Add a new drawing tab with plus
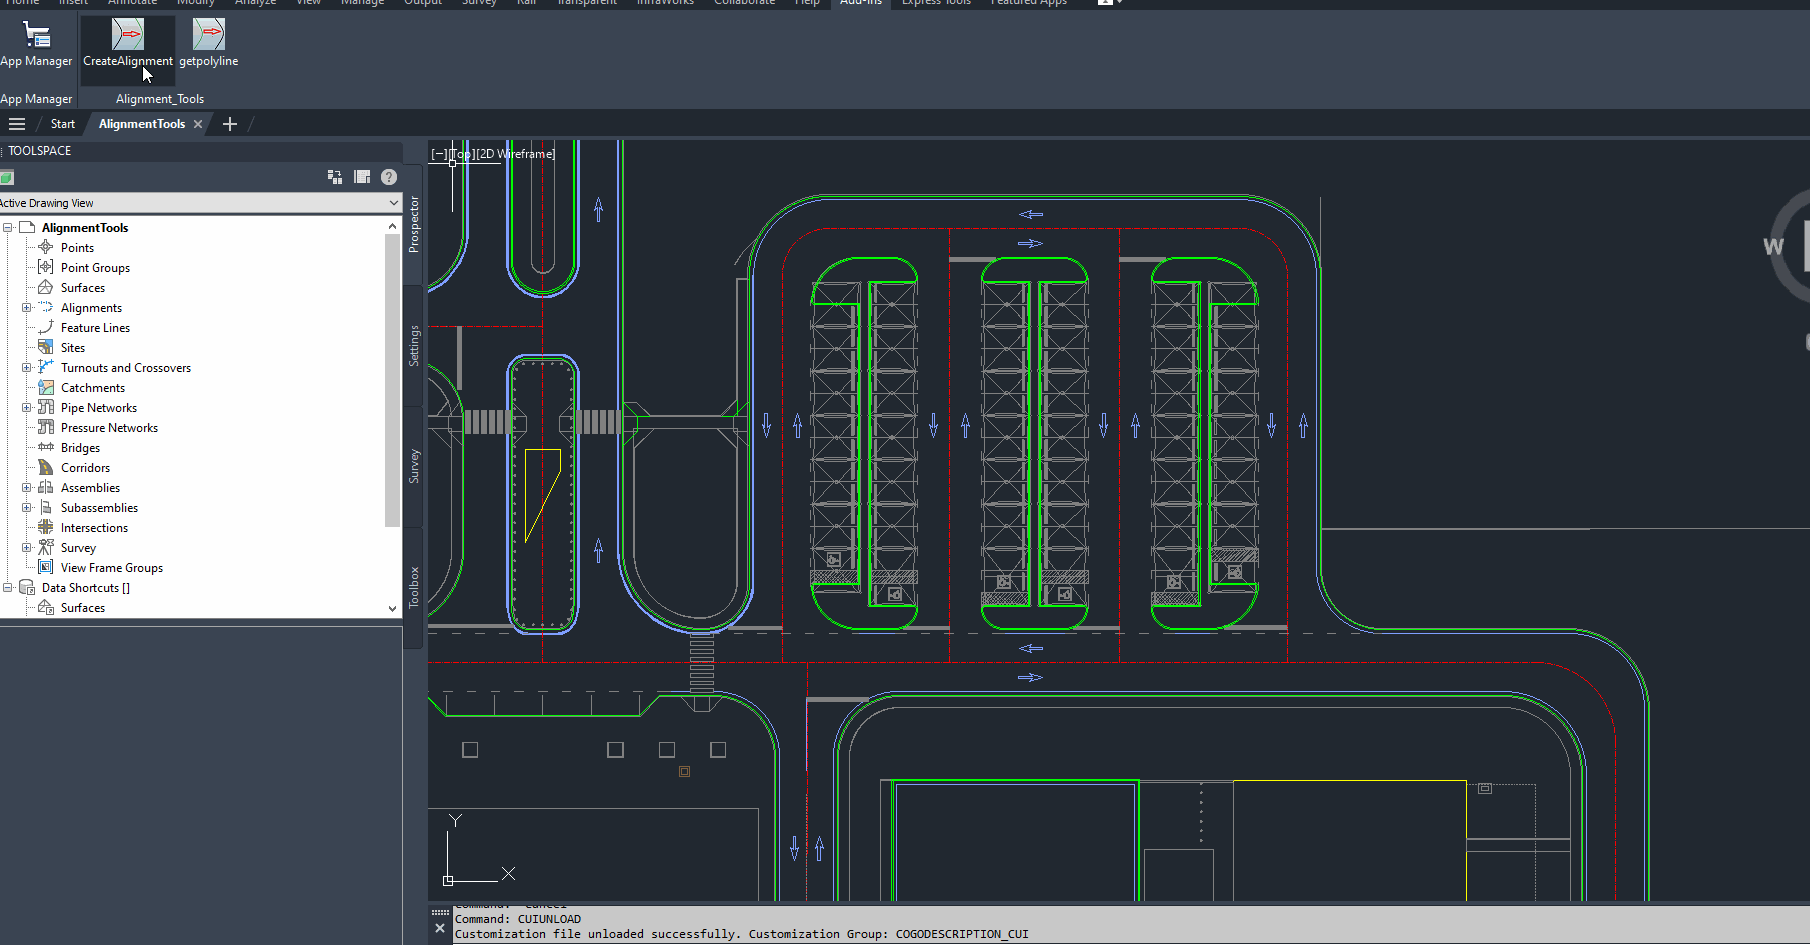The width and height of the screenshot is (1810, 945). pos(230,124)
